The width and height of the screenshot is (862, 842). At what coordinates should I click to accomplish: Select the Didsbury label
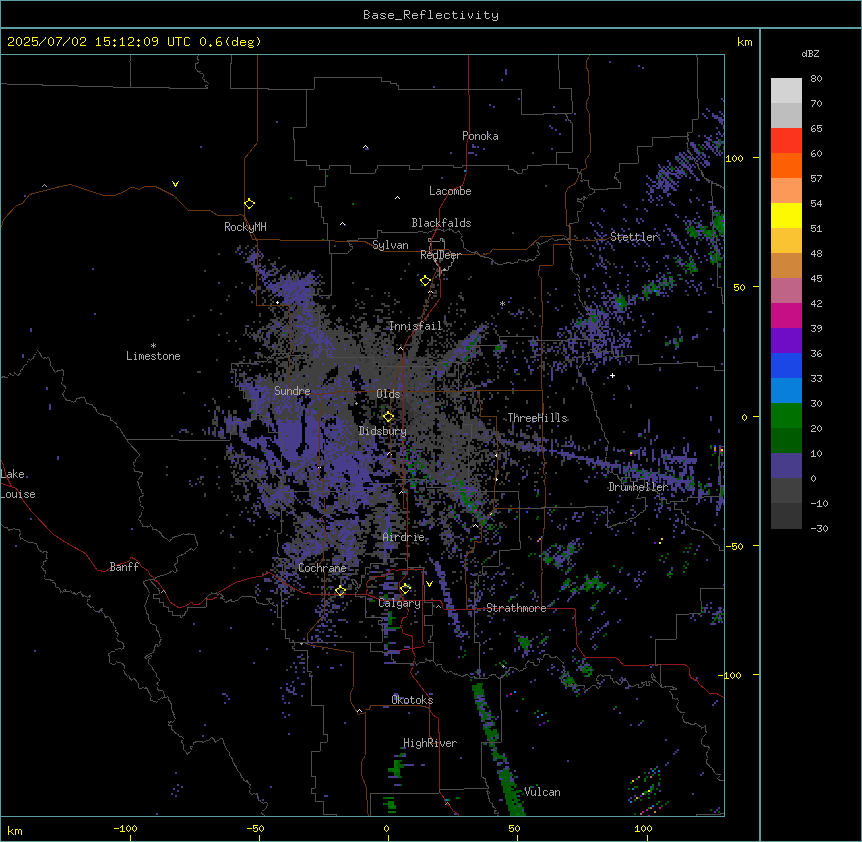[383, 431]
